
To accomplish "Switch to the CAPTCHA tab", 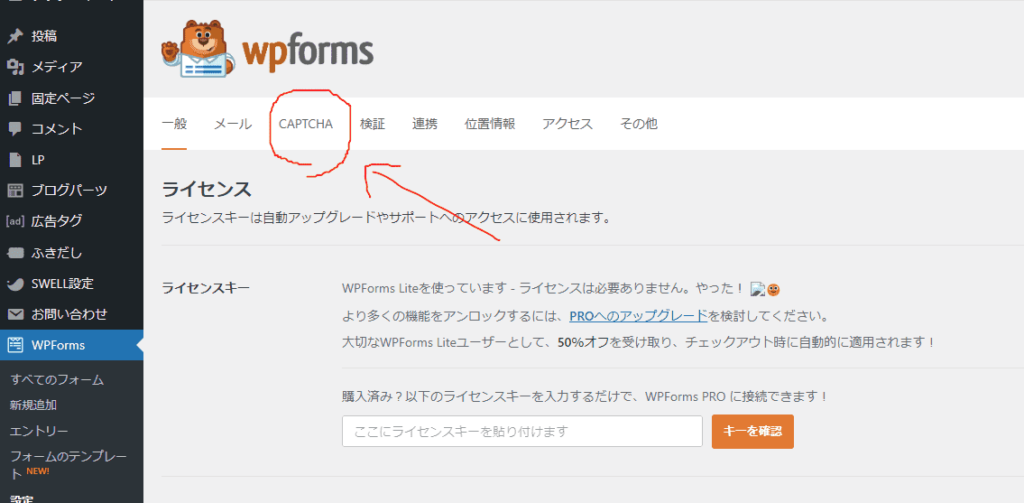I will coord(306,124).
